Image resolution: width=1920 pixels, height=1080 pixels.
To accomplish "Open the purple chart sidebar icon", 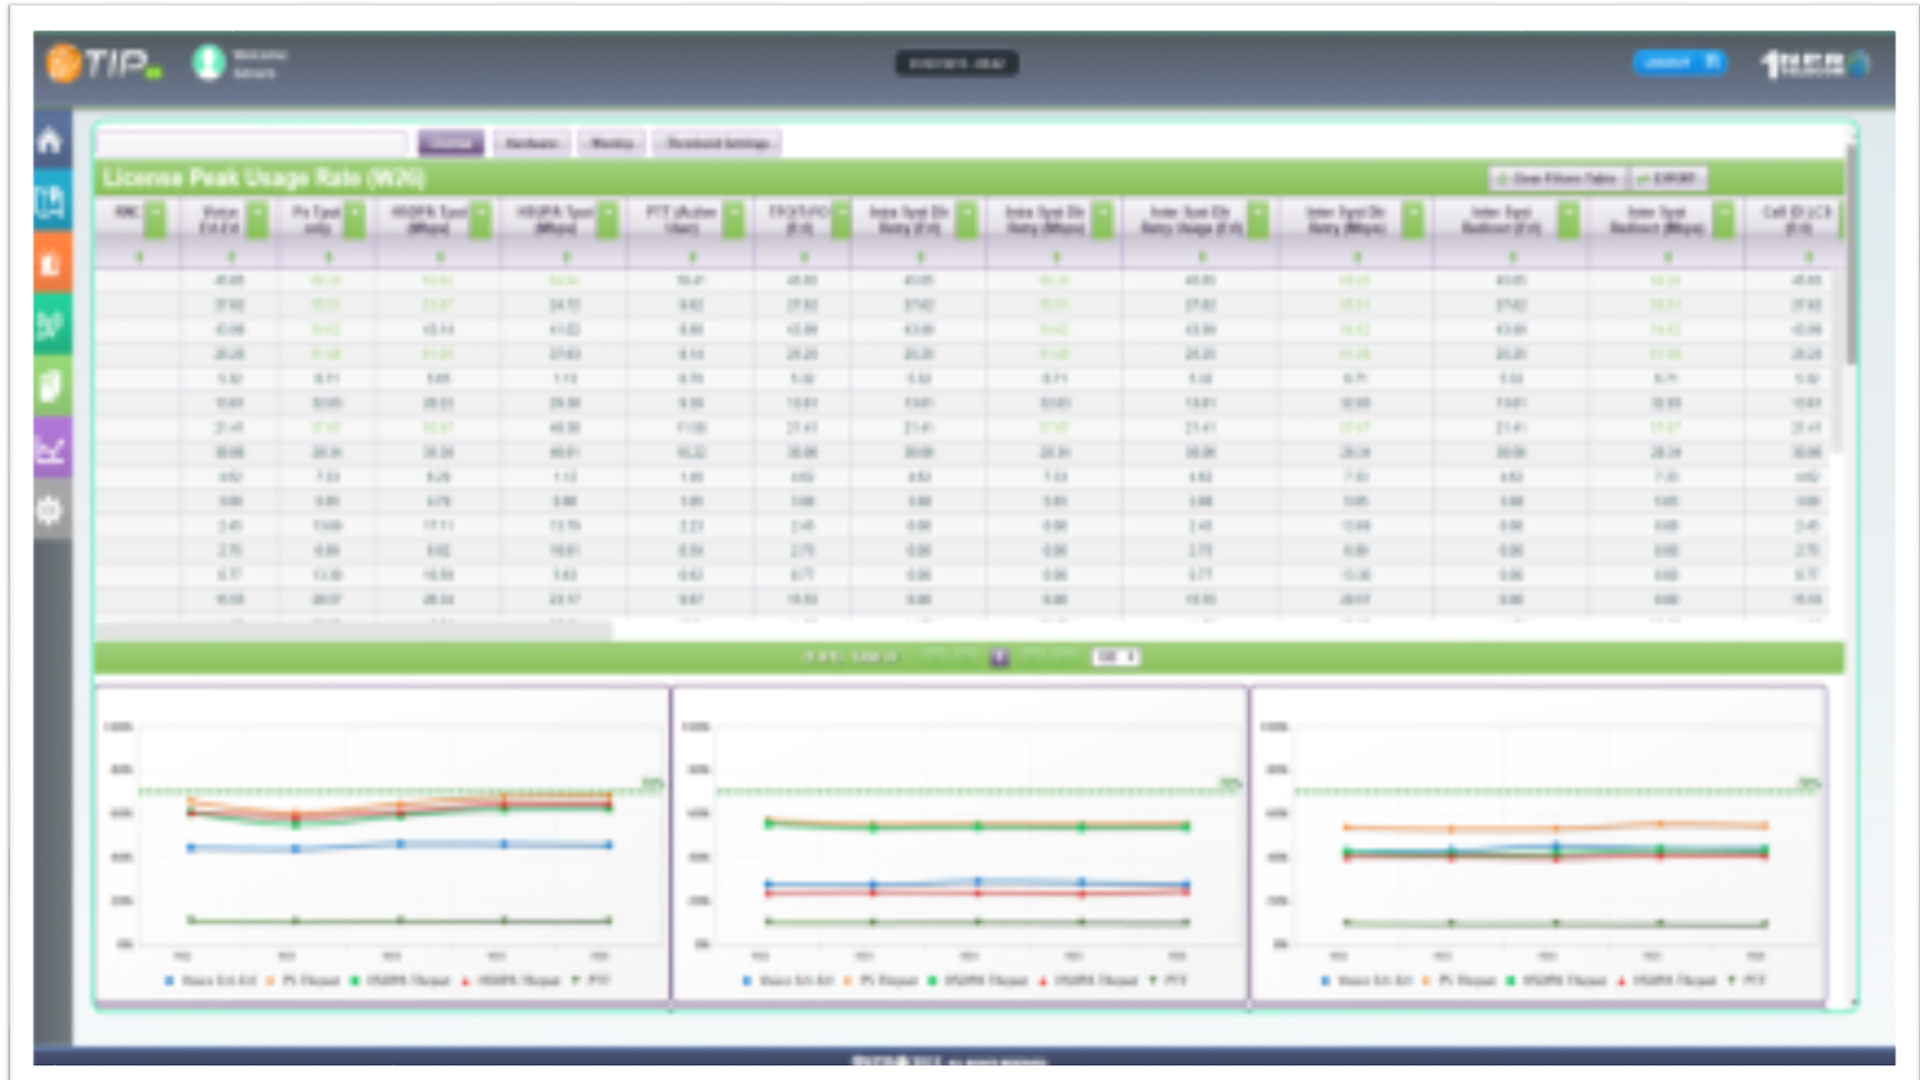I will click(51, 448).
